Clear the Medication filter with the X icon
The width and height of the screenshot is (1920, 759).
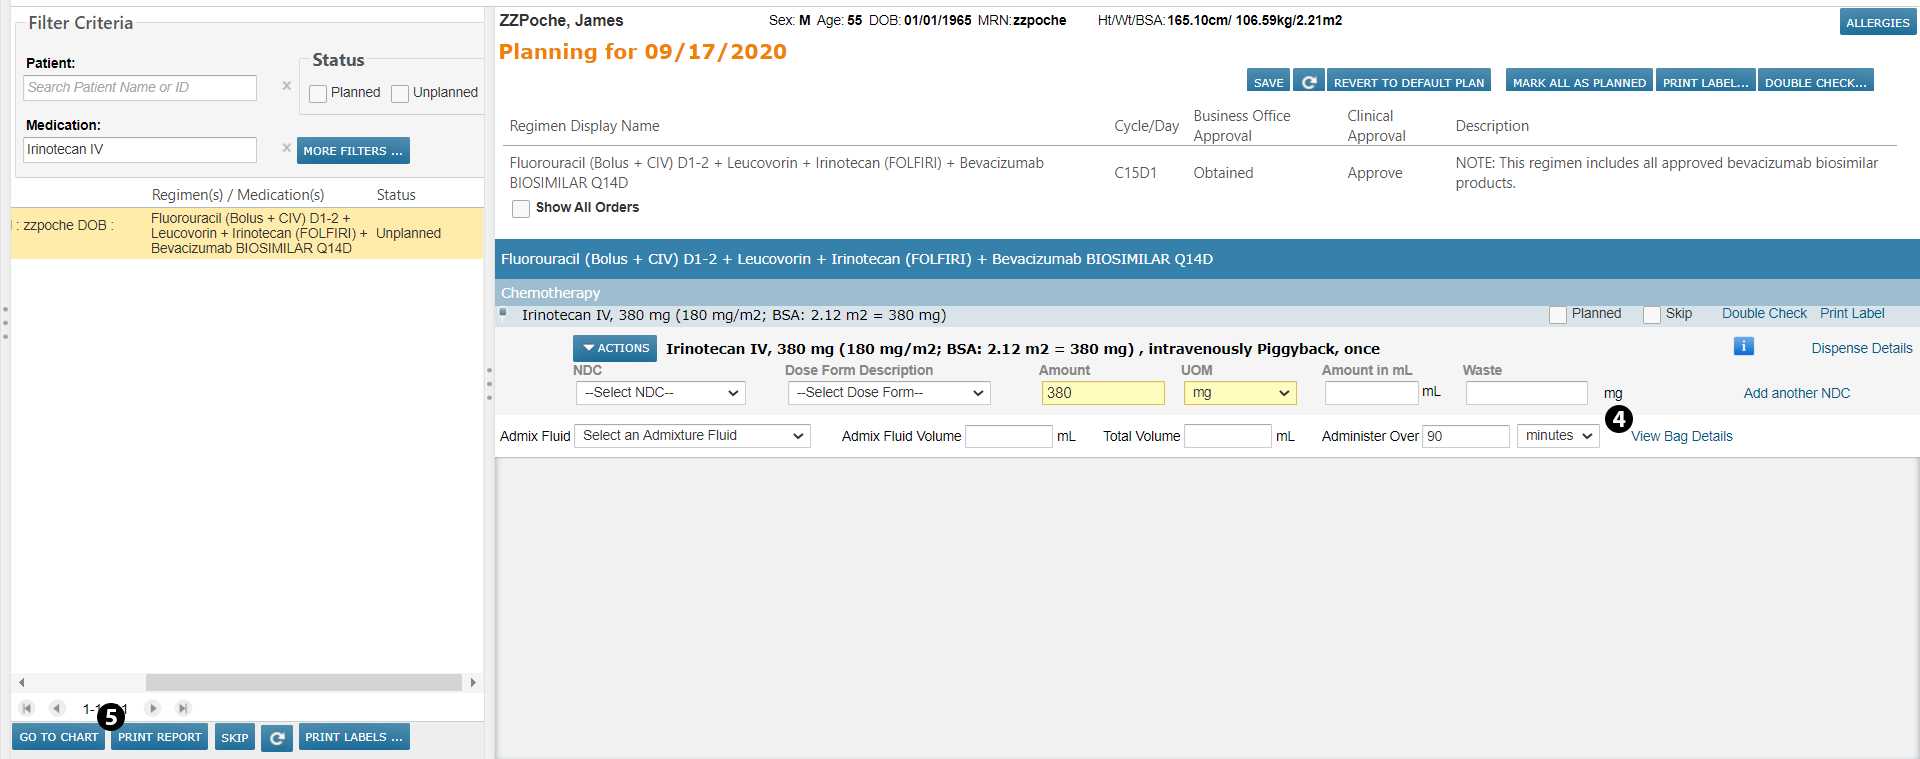[287, 148]
